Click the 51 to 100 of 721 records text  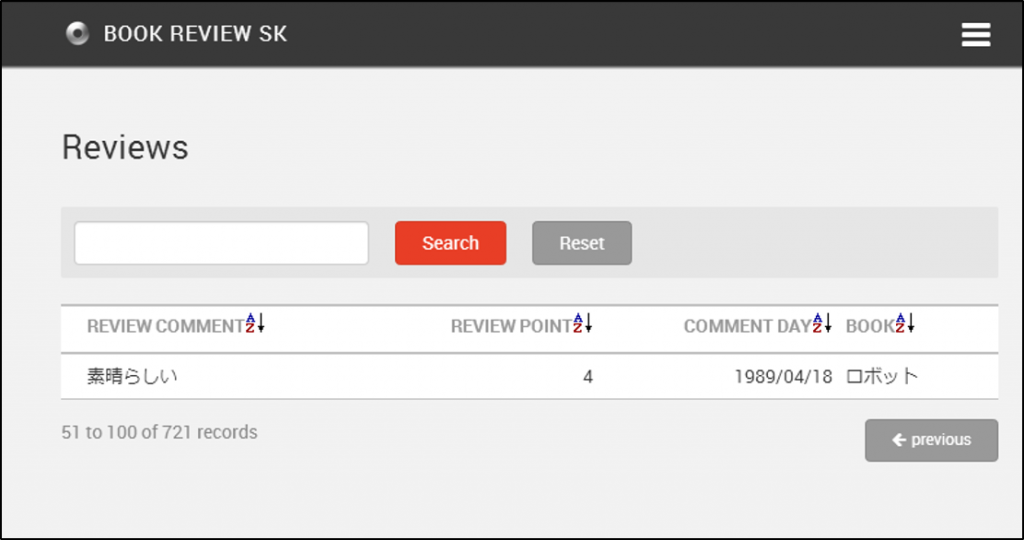pos(159,433)
